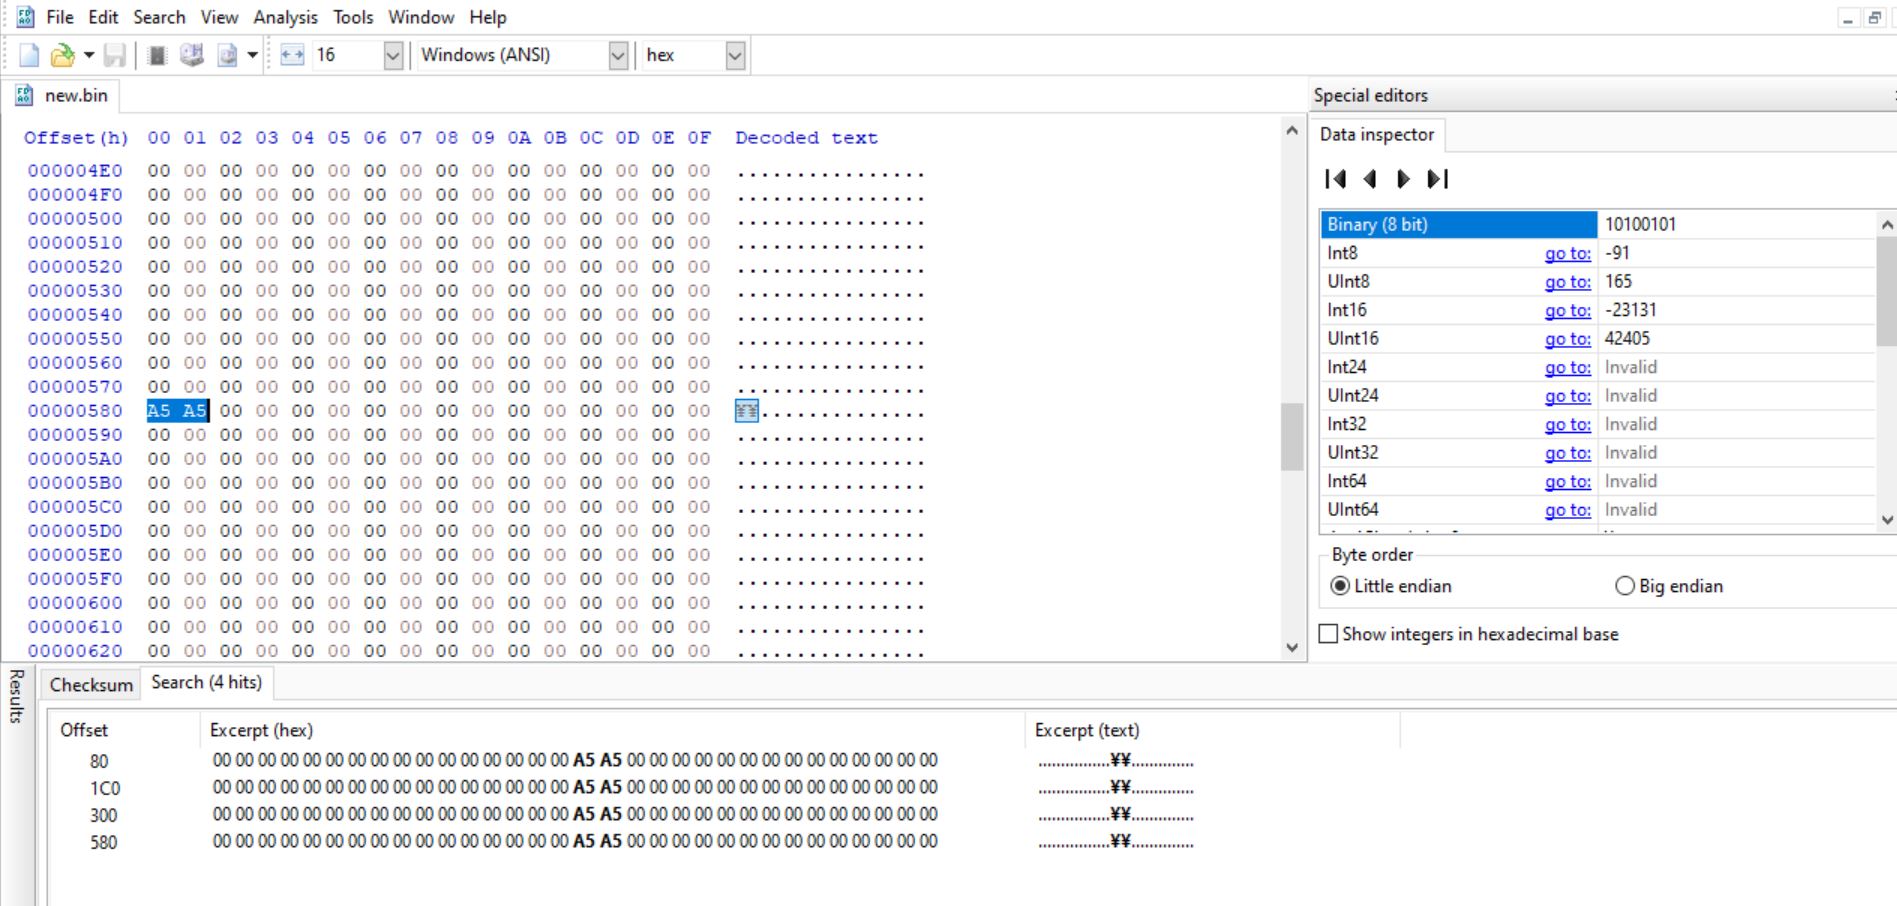Enable Show integers in hexadecimal base
The height and width of the screenshot is (906, 1897).
[x=1468, y=634]
